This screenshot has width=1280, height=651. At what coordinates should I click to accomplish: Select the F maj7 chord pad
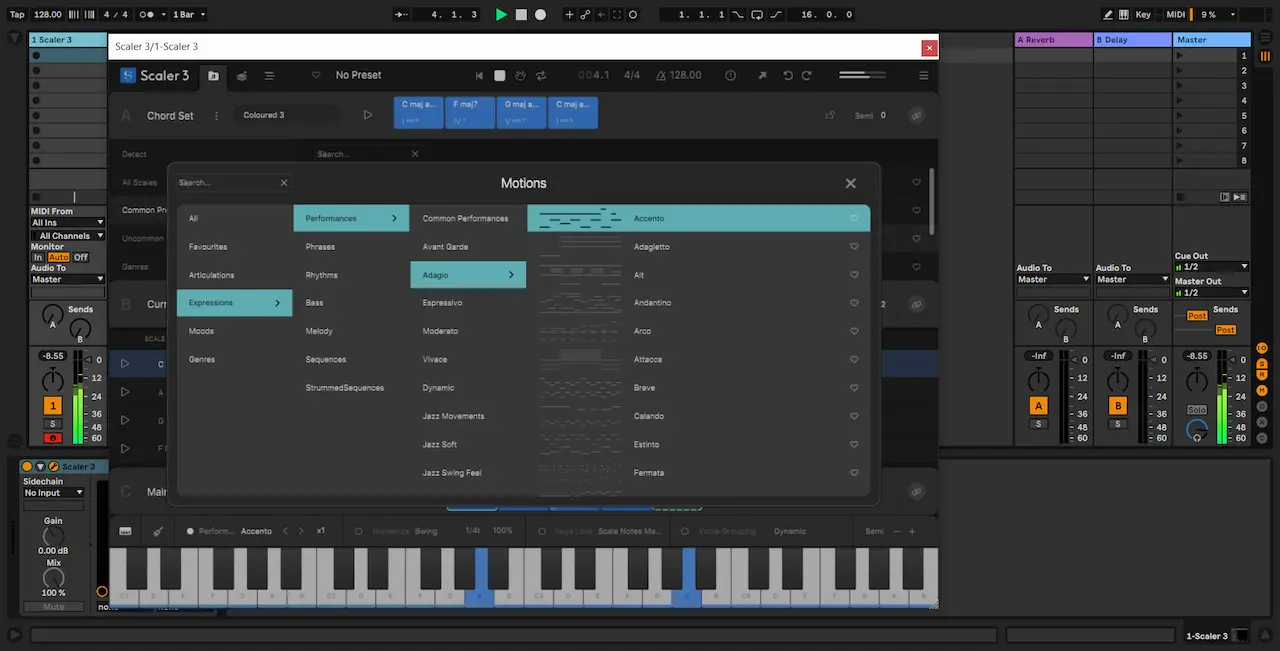click(x=469, y=112)
